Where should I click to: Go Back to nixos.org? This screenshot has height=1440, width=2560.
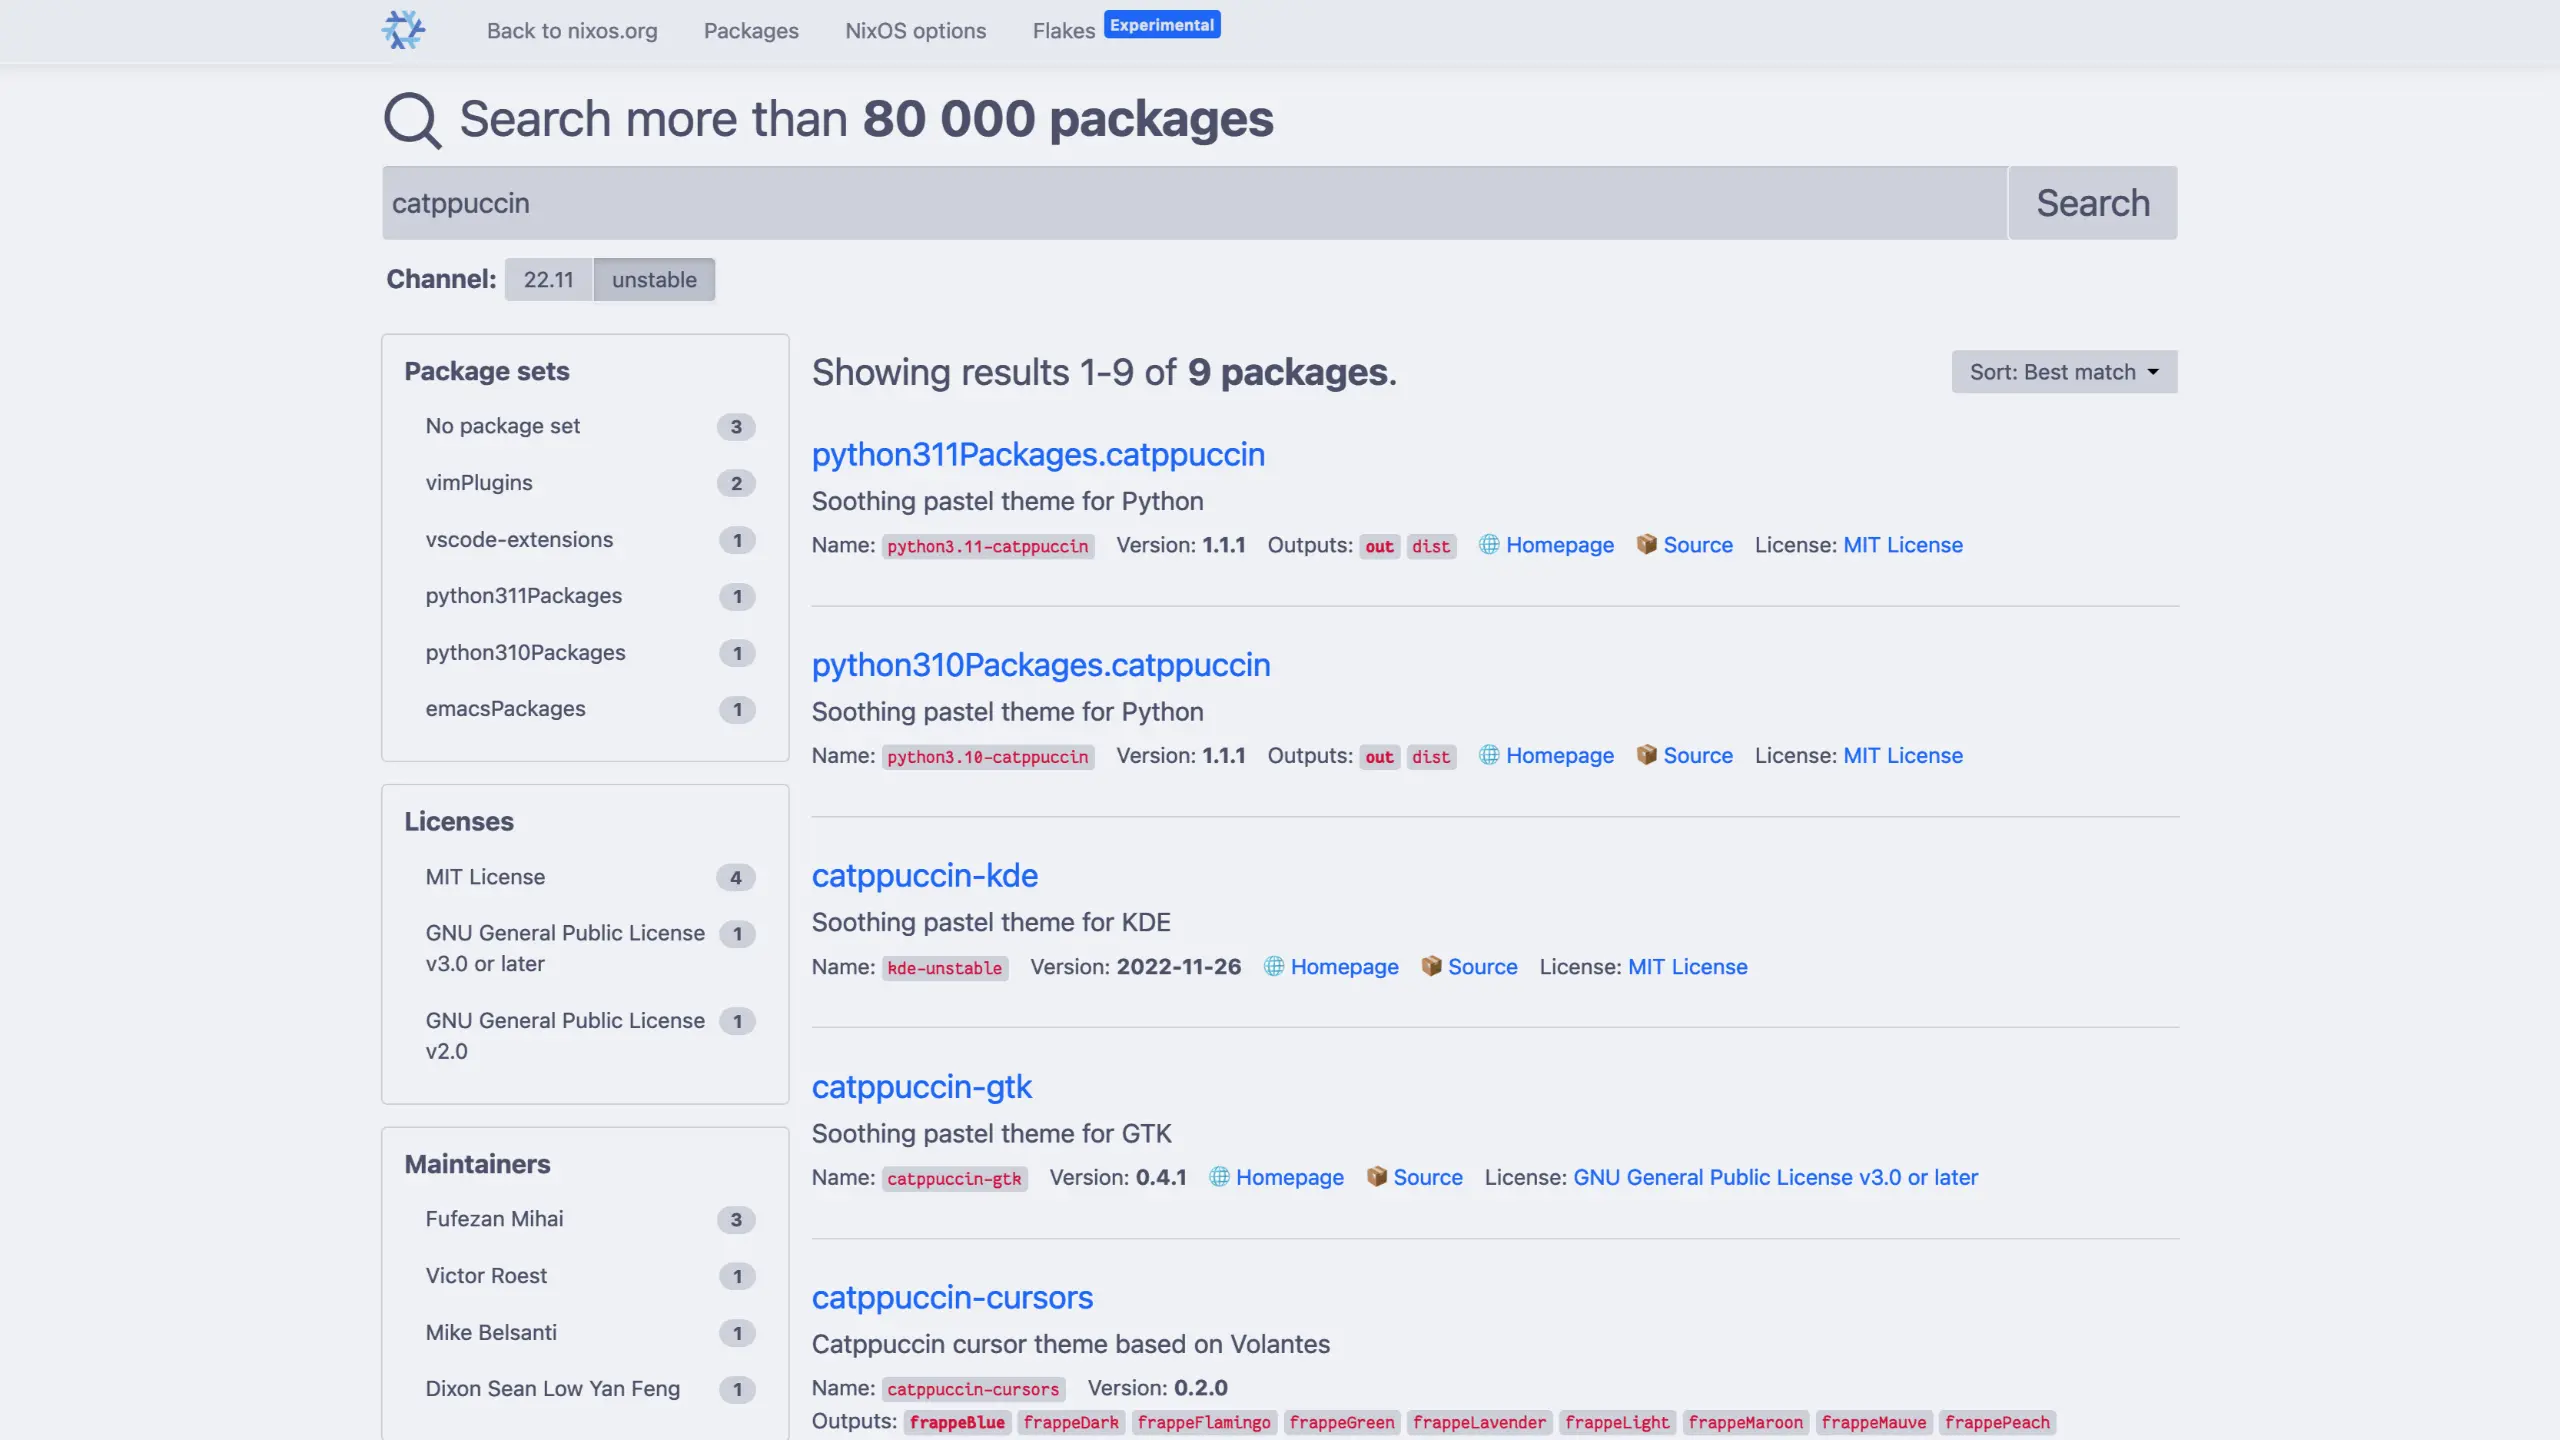pyautogui.click(x=572, y=31)
